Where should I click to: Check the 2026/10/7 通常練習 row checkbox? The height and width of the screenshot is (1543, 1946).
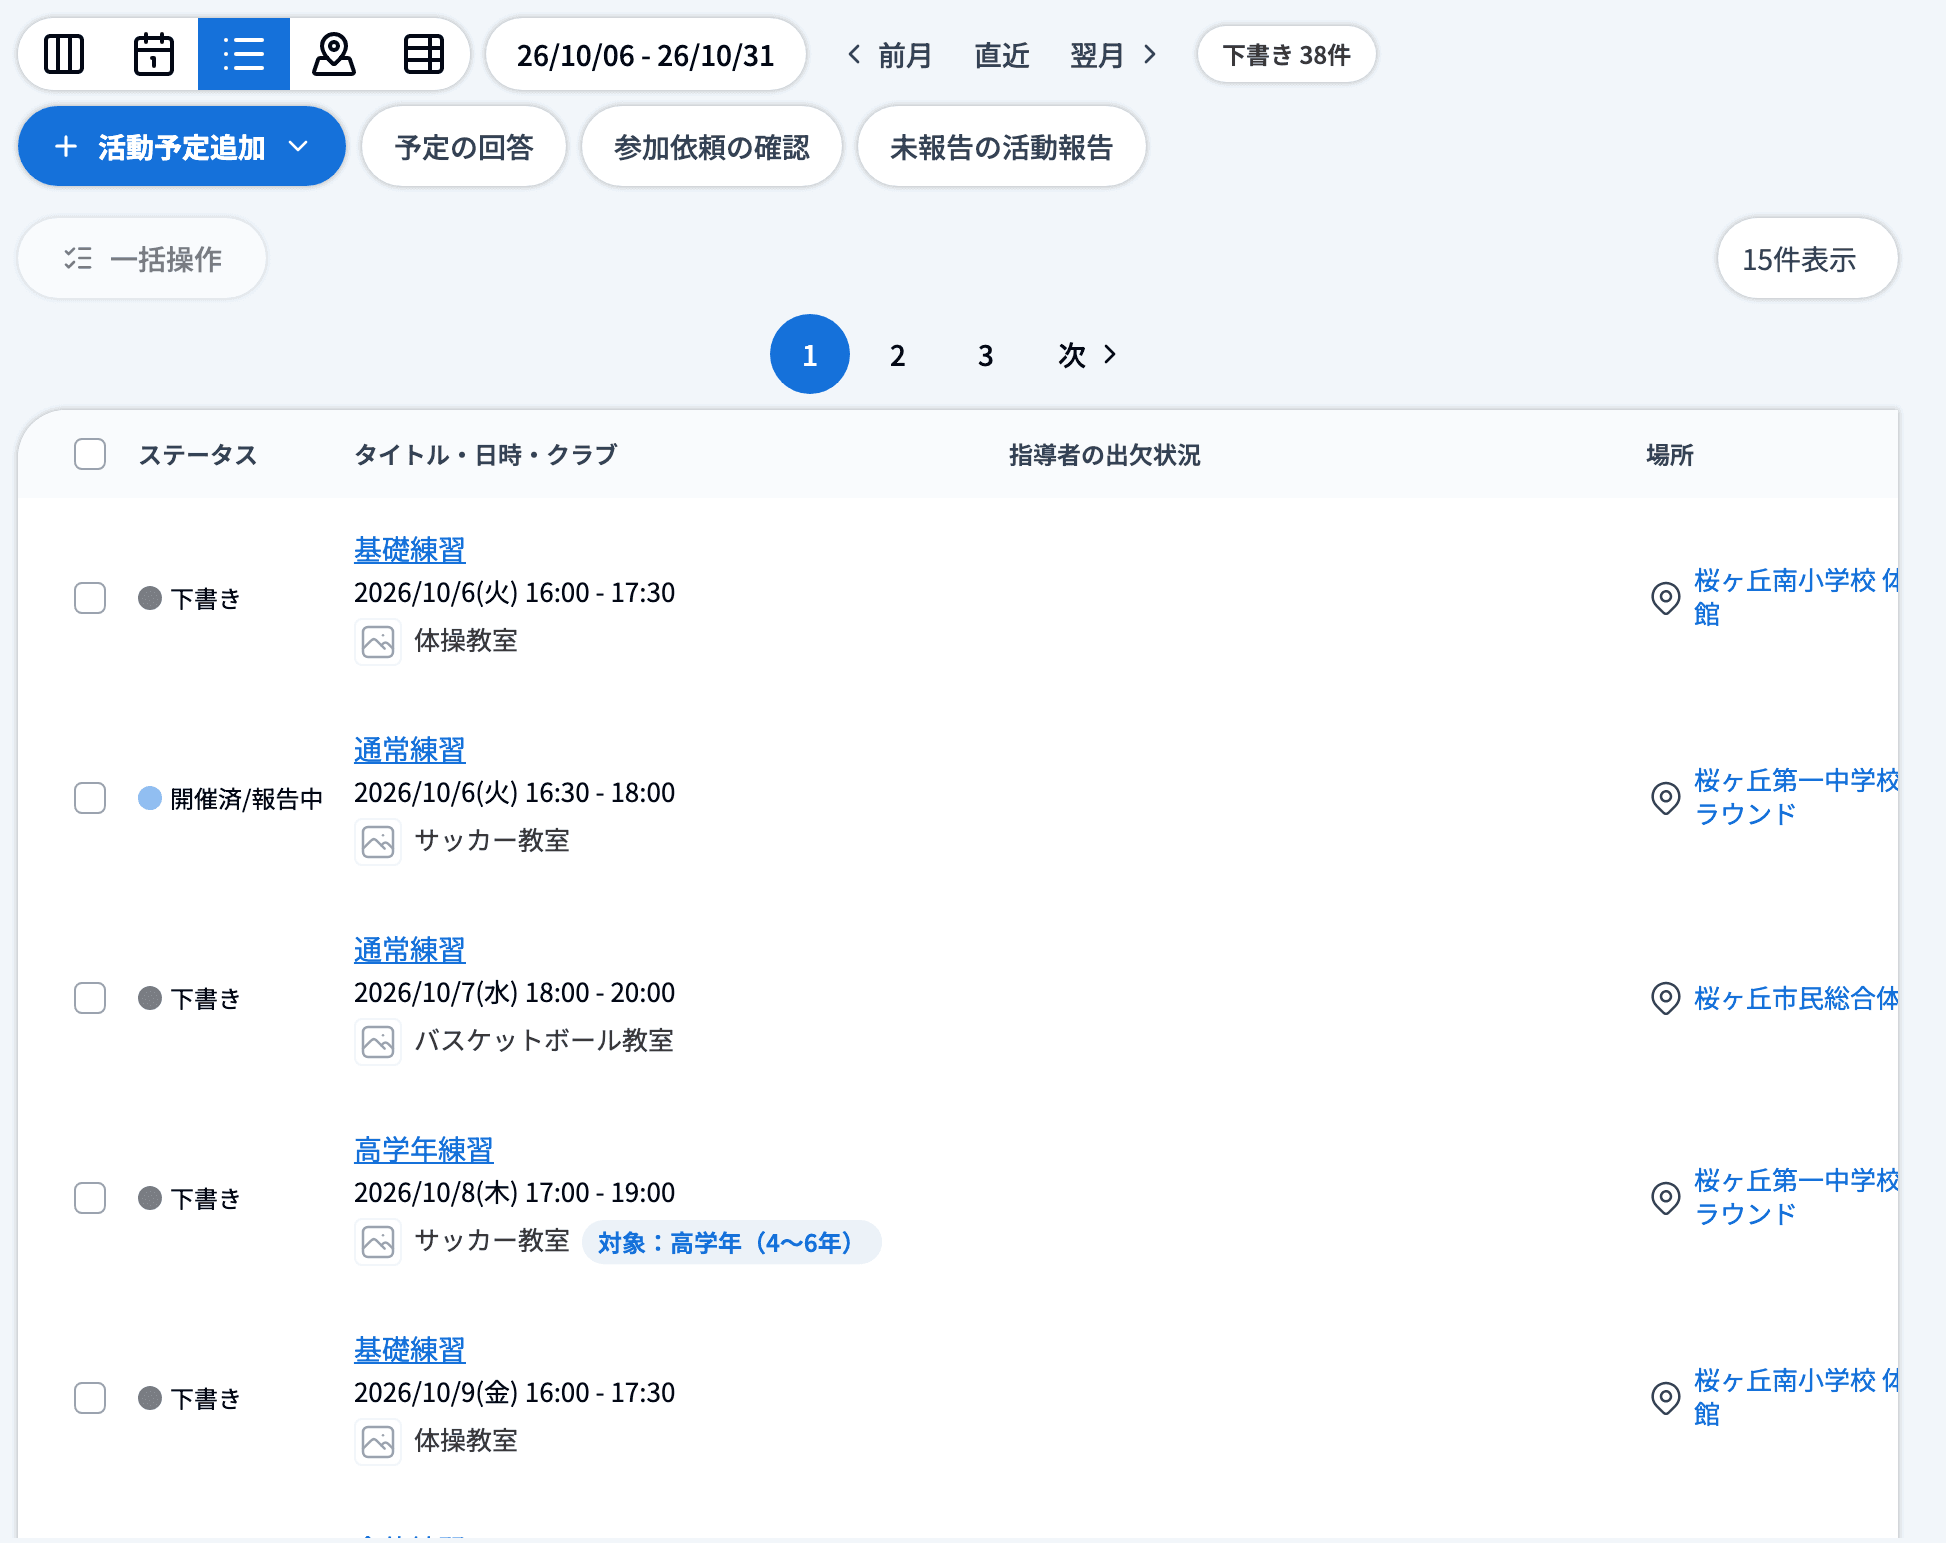pos(90,998)
